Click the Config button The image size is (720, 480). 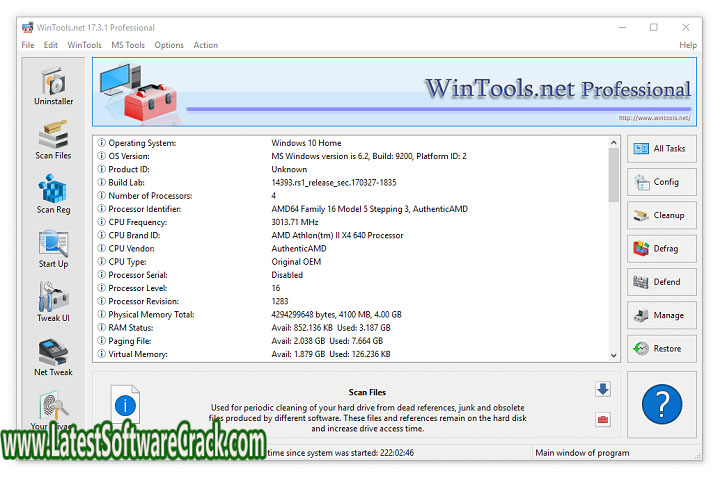pos(662,182)
